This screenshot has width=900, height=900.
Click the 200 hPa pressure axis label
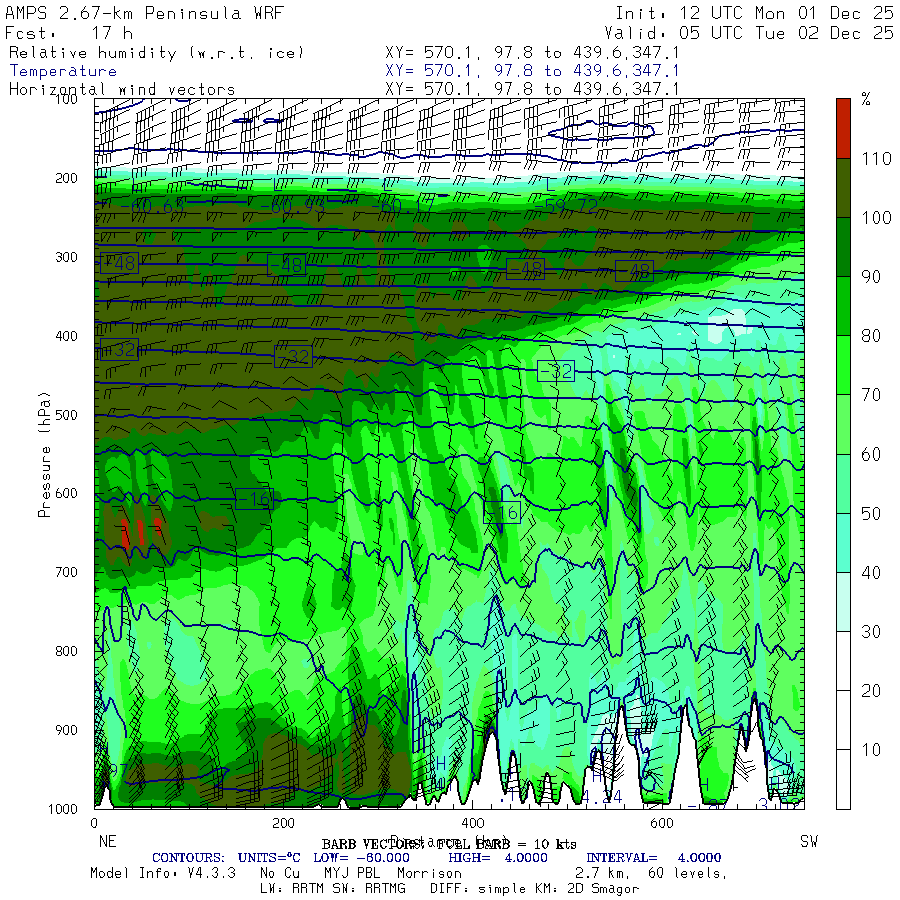(x=66, y=178)
